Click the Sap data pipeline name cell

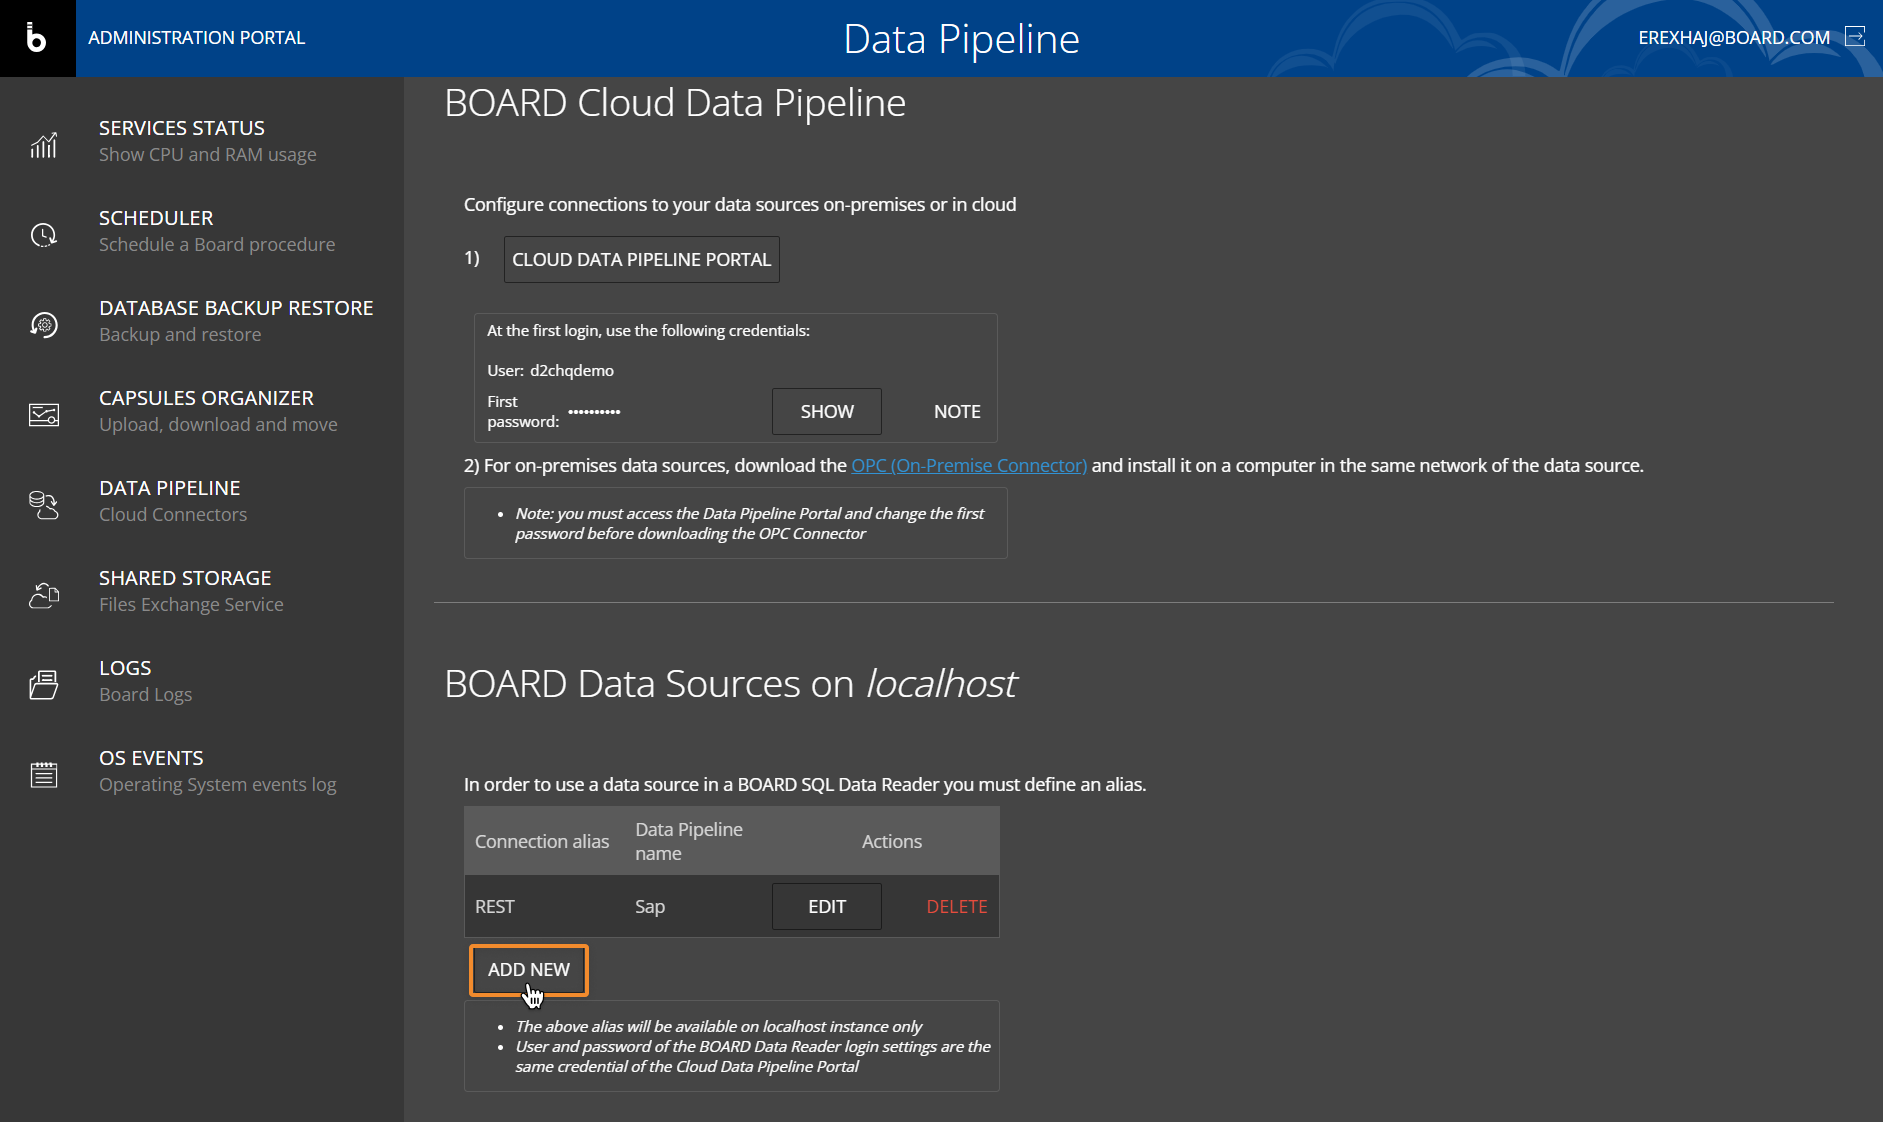[x=650, y=907]
